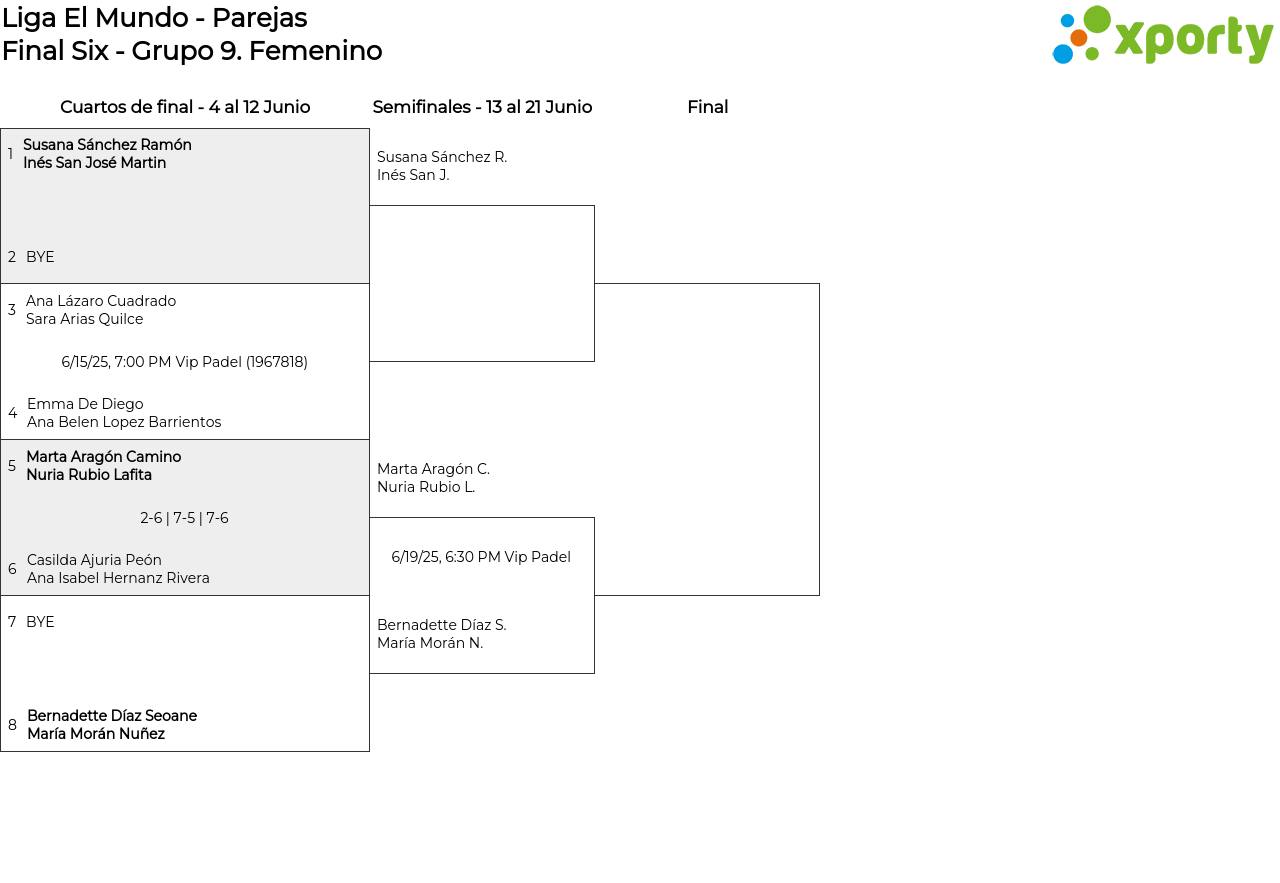Viewport: 1280px width, 883px height.
Task: Click the BYE slot at seed 7
Action: pos(40,622)
